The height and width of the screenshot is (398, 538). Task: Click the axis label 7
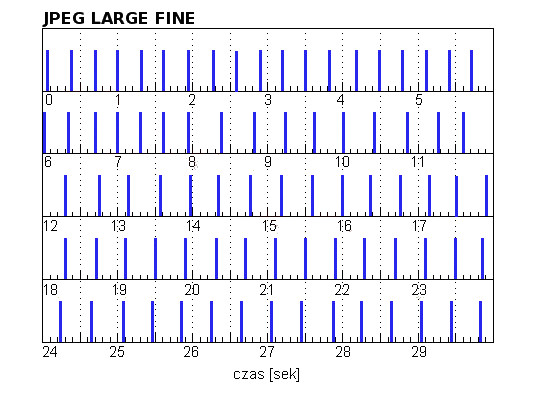(118, 161)
